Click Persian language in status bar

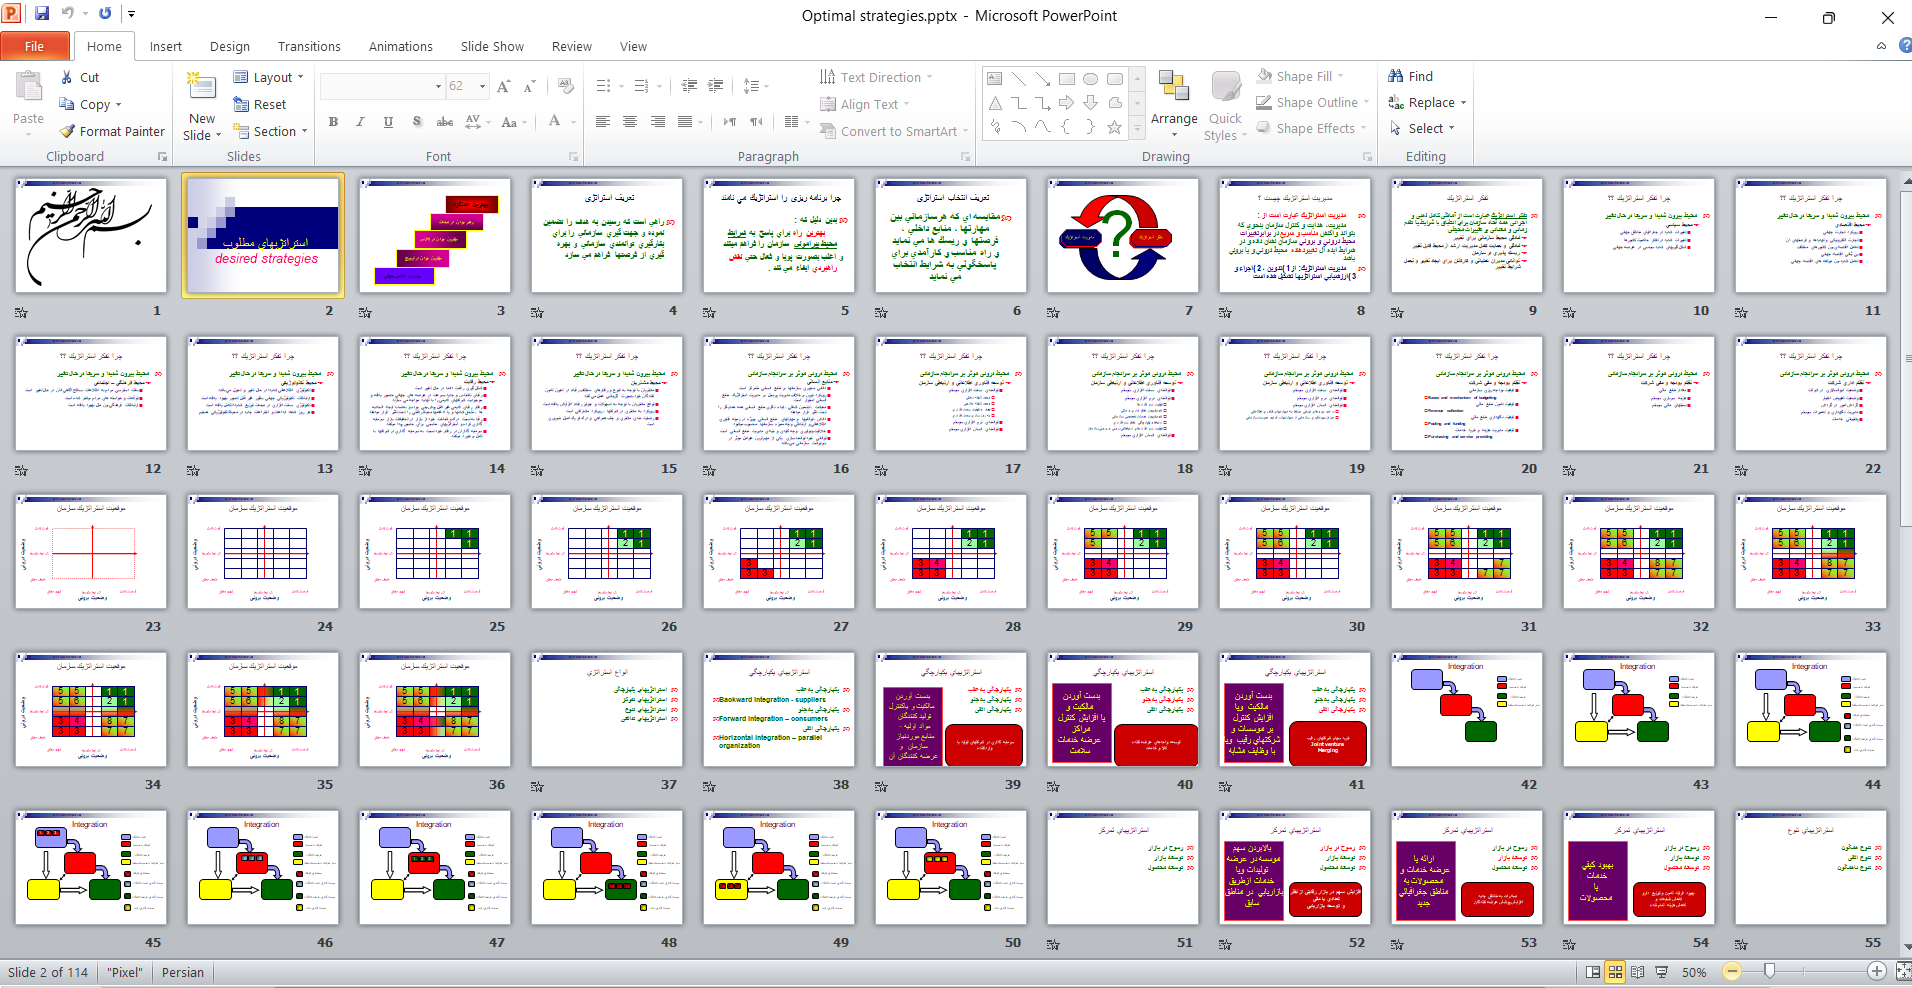coord(183,972)
